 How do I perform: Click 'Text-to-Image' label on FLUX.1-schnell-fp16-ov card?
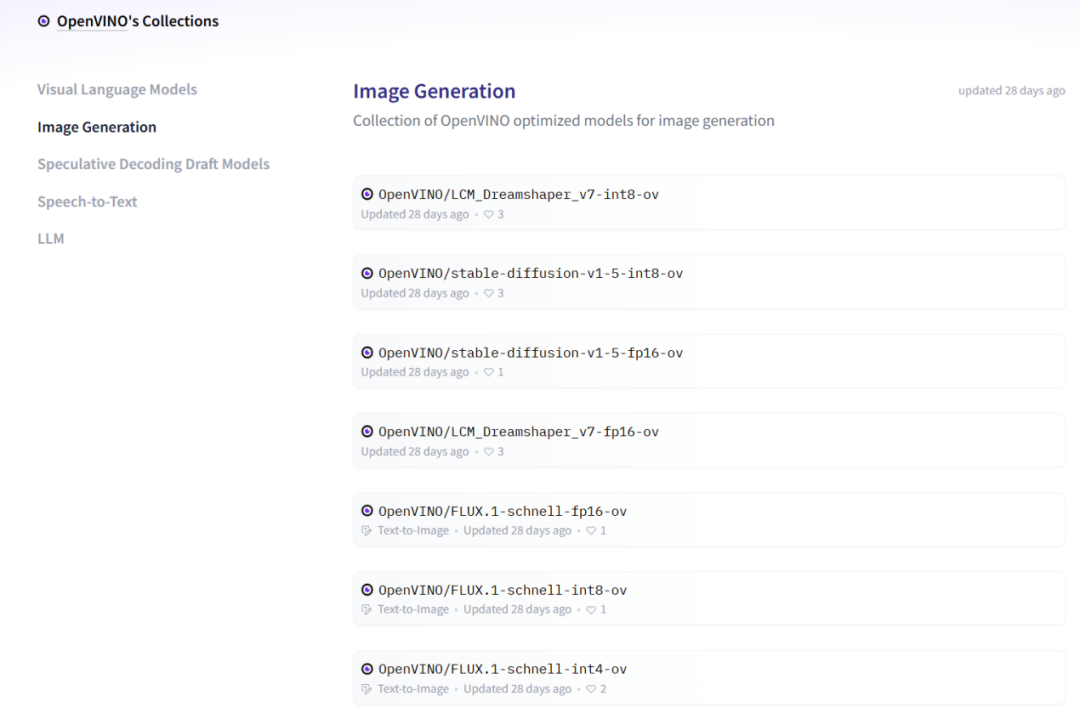pos(413,530)
